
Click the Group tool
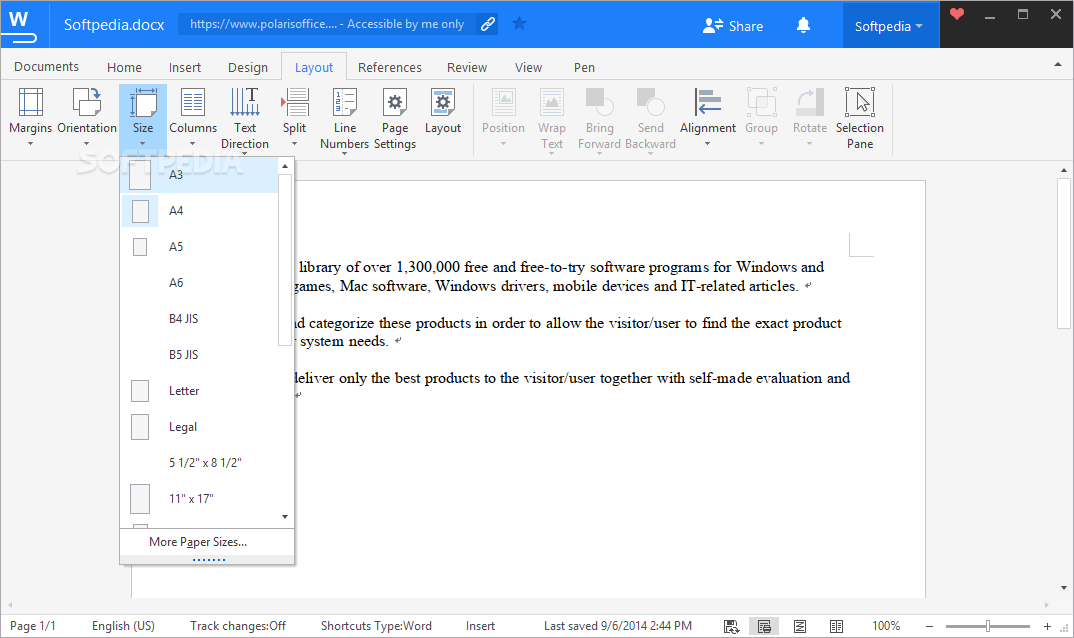[761, 117]
